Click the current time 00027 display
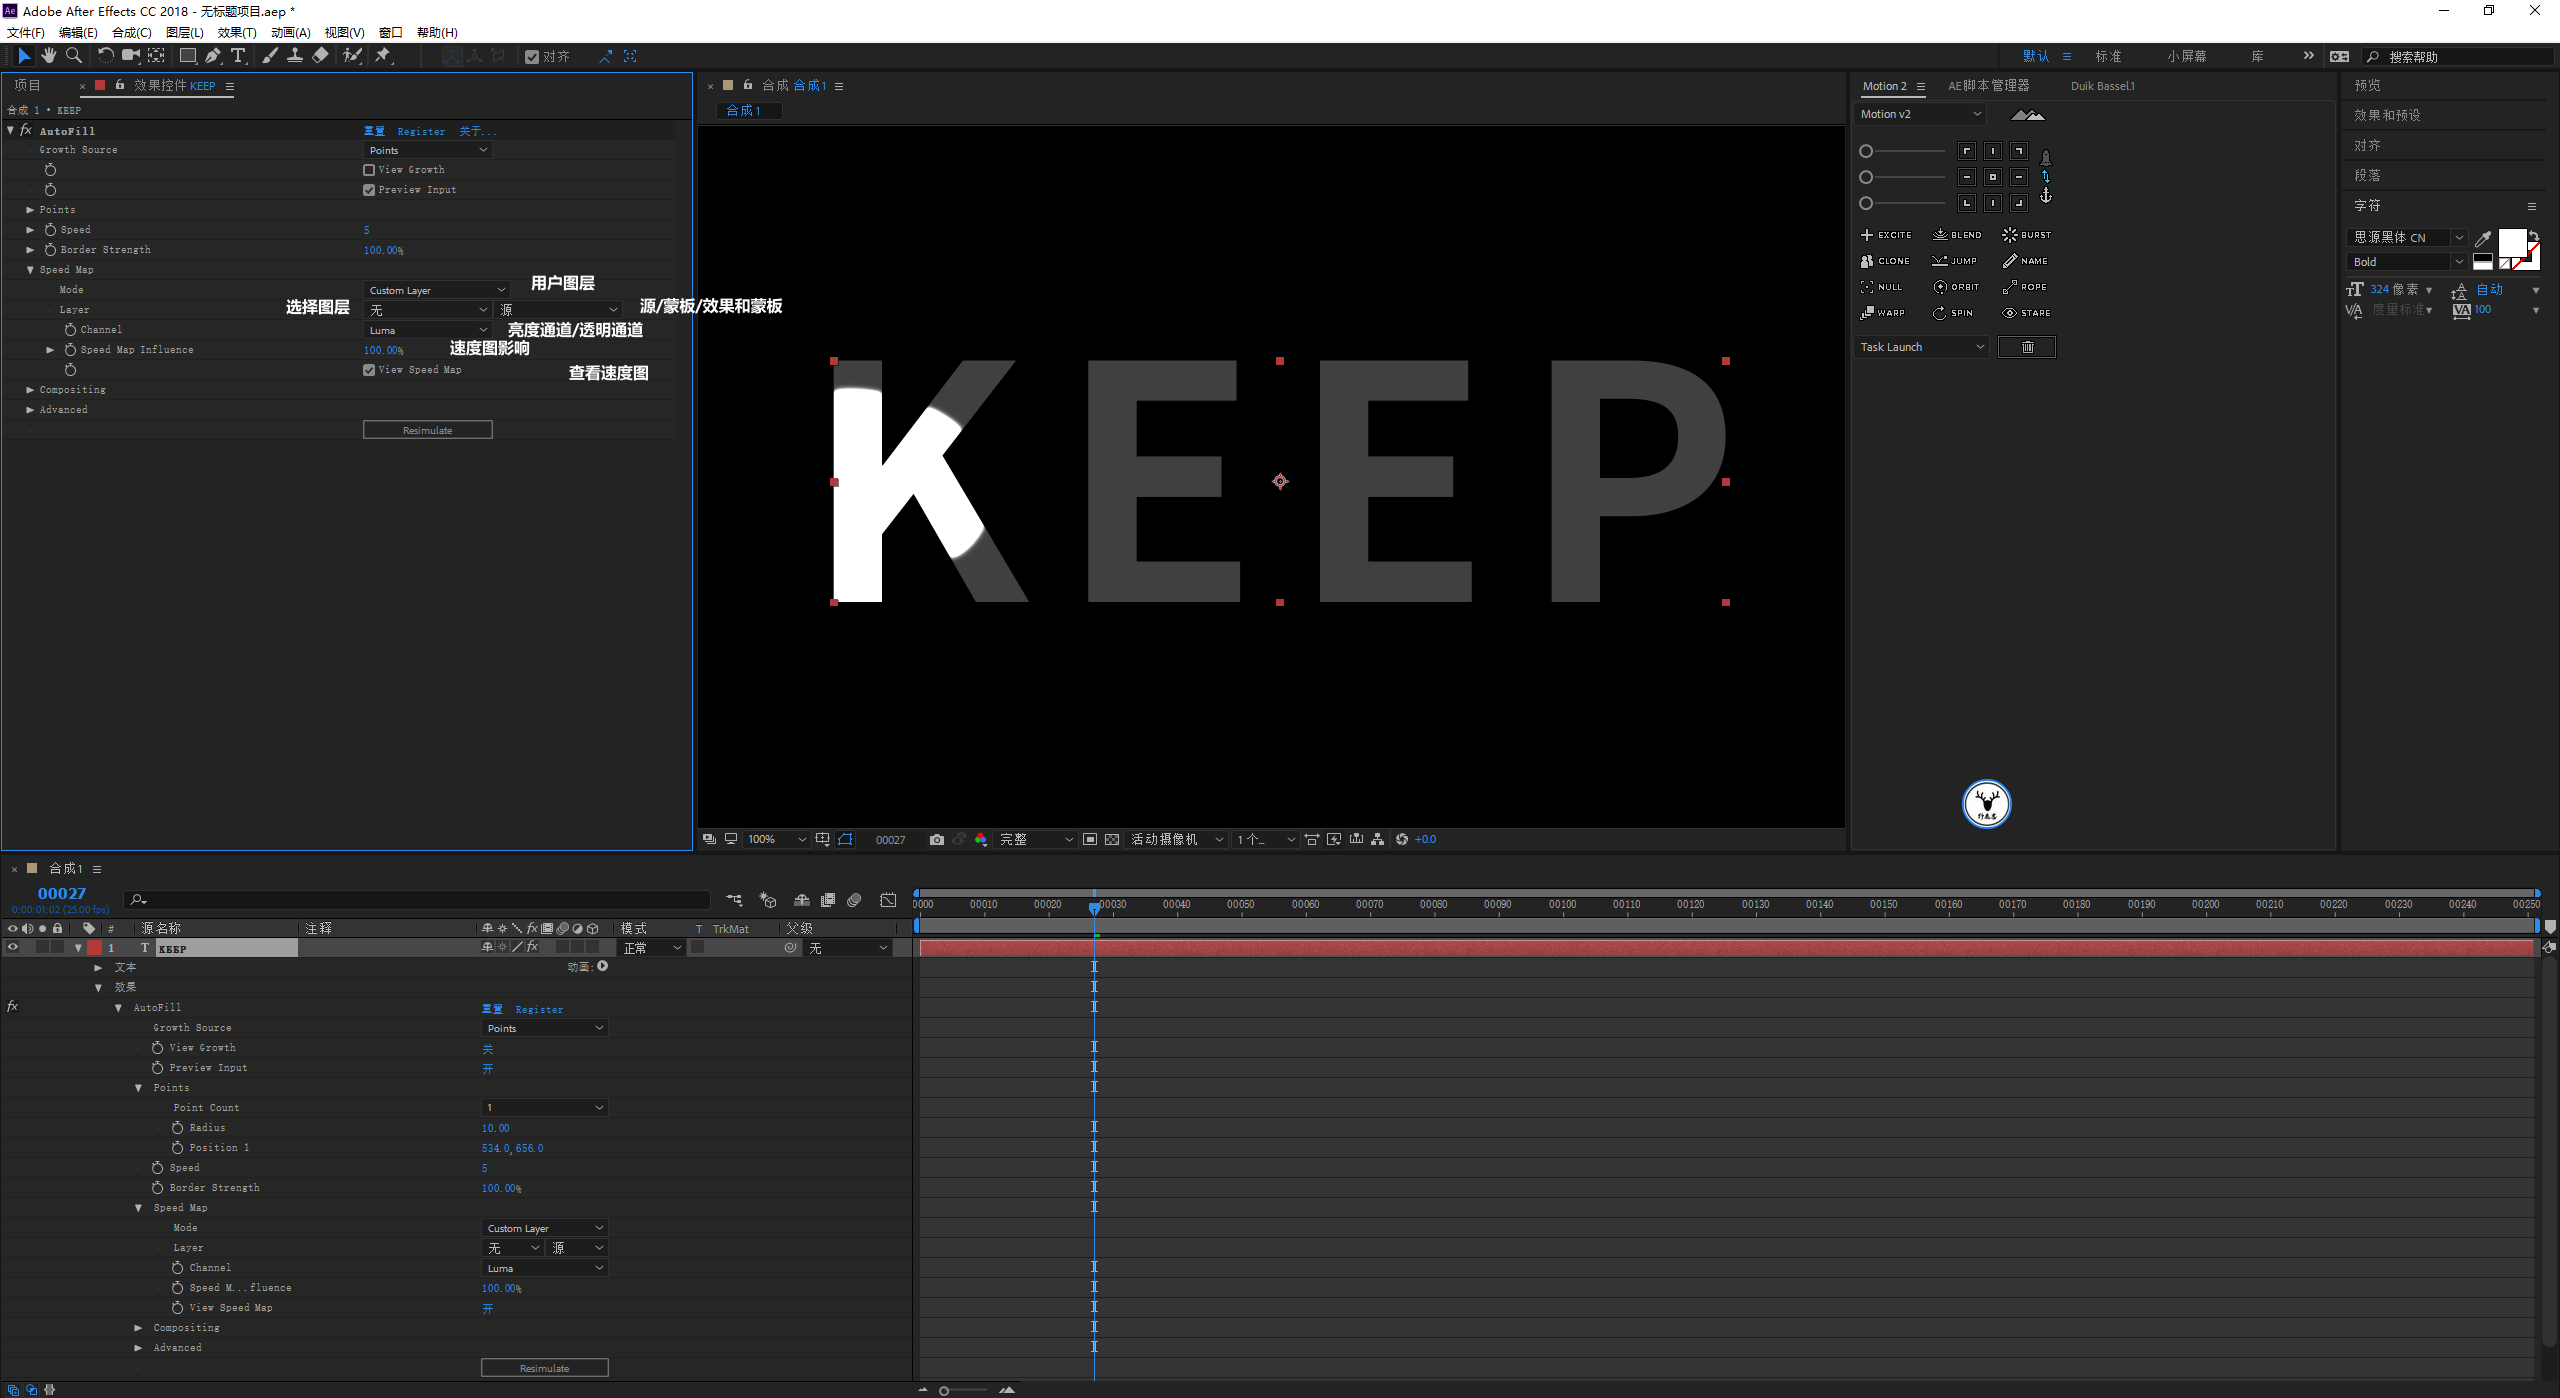Screen dimensions: 2560x1398 point(62,894)
